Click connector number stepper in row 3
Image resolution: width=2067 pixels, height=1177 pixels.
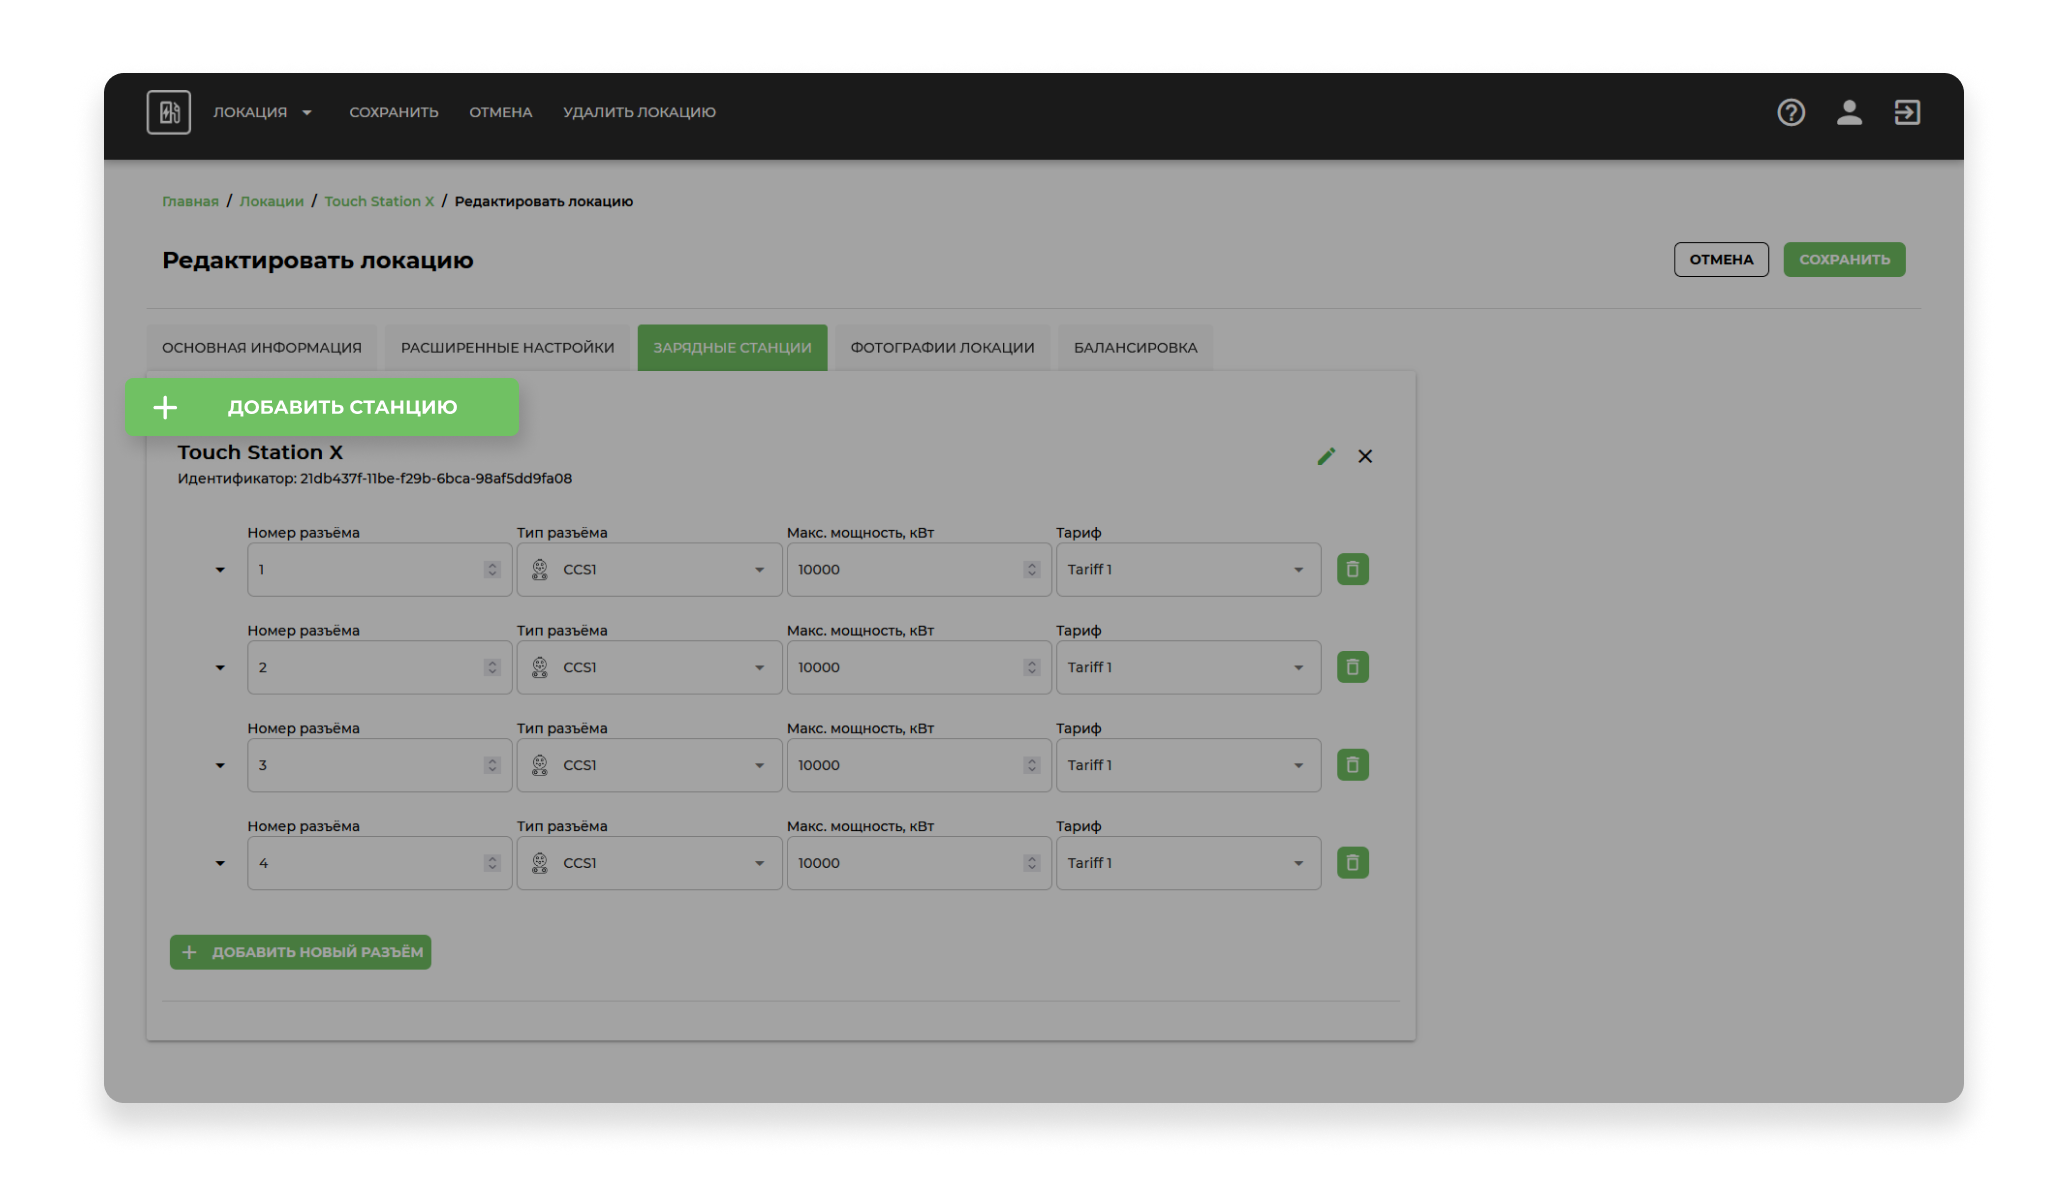492,766
